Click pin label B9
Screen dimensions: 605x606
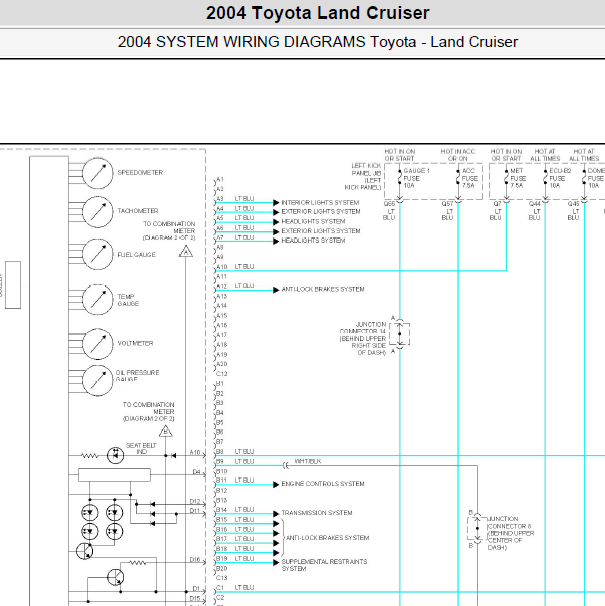(x=220, y=461)
